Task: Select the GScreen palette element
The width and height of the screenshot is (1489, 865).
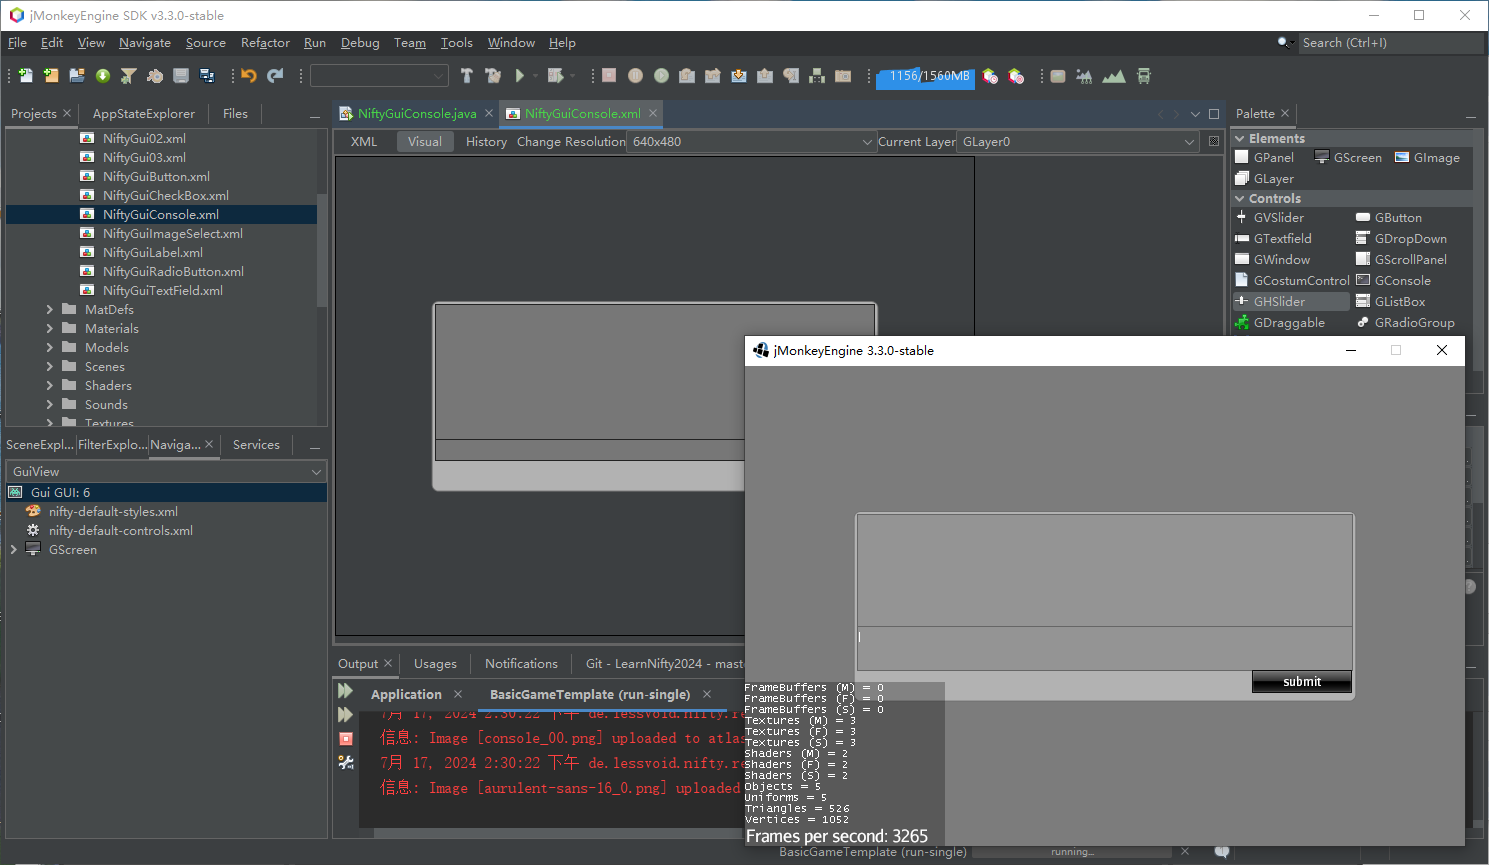Action: 1348,158
